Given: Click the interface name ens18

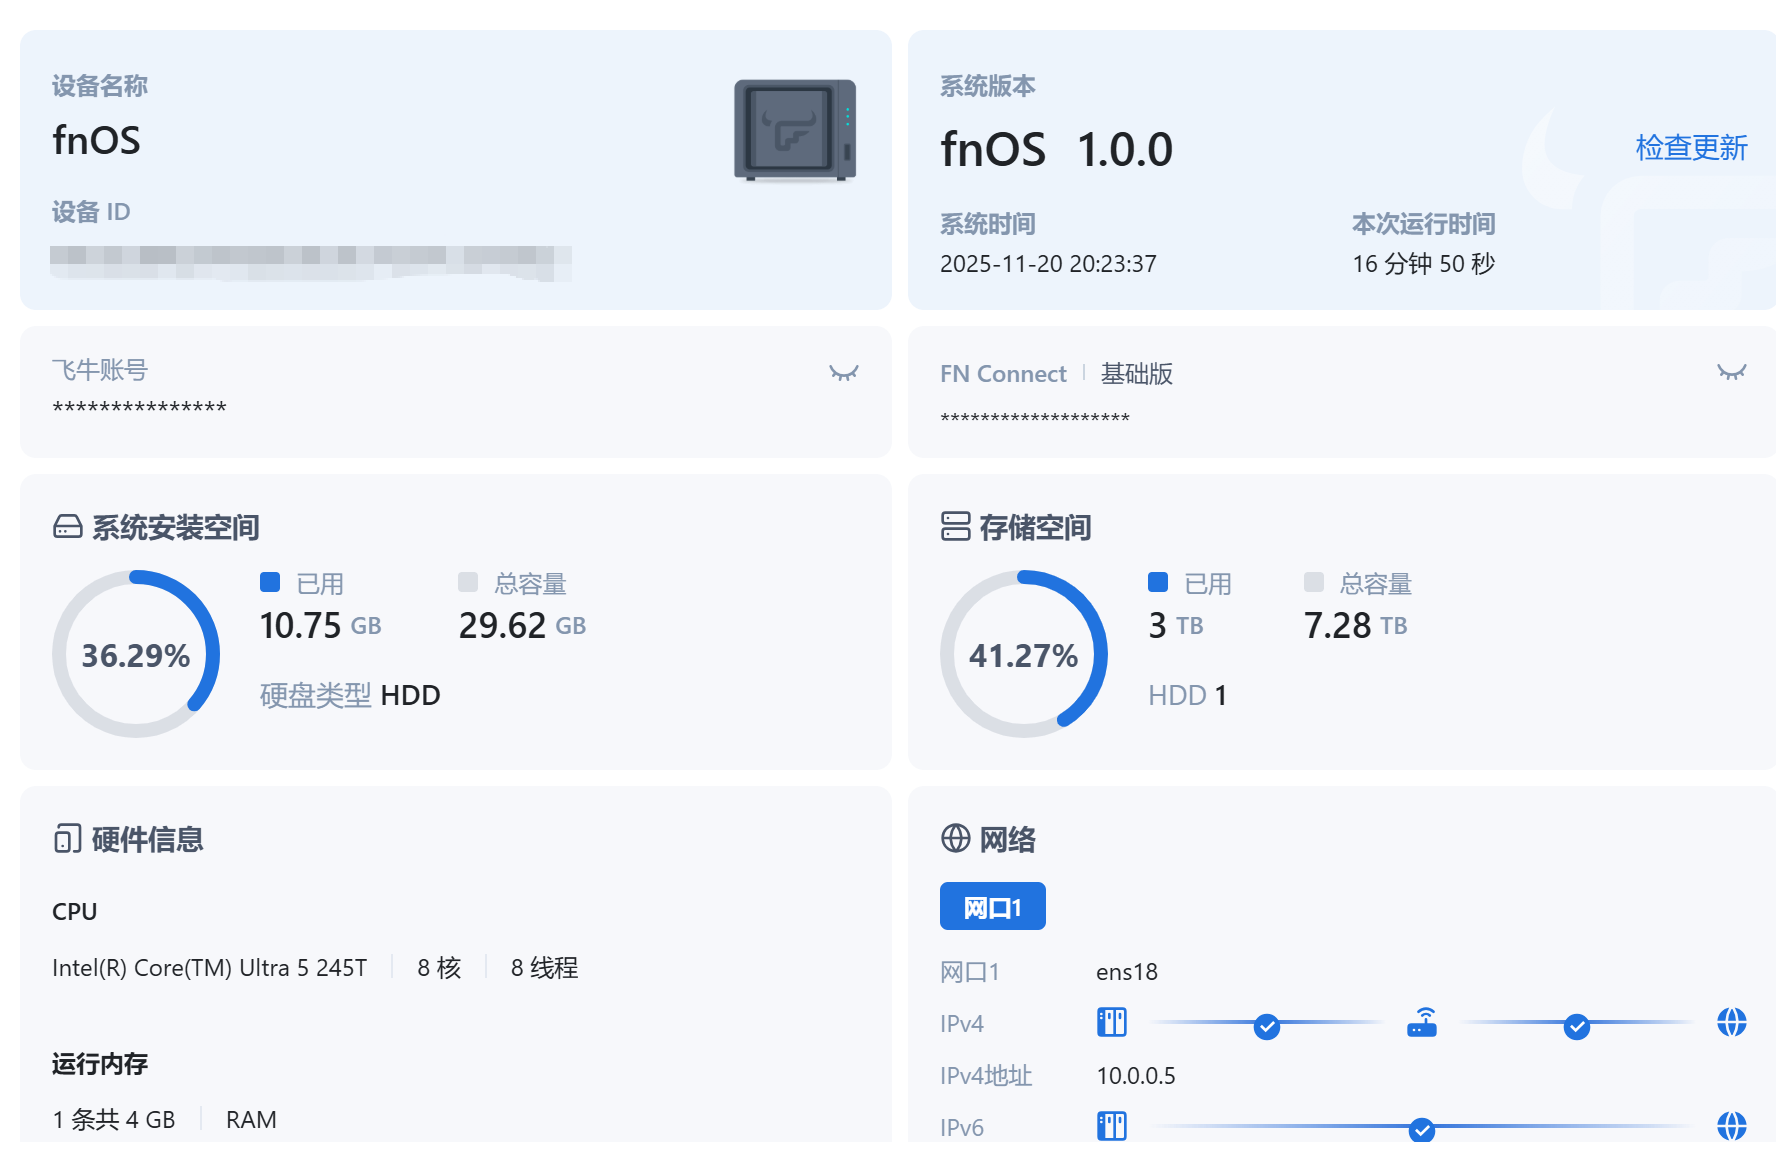Looking at the screenshot, I should (x=1127, y=972).
